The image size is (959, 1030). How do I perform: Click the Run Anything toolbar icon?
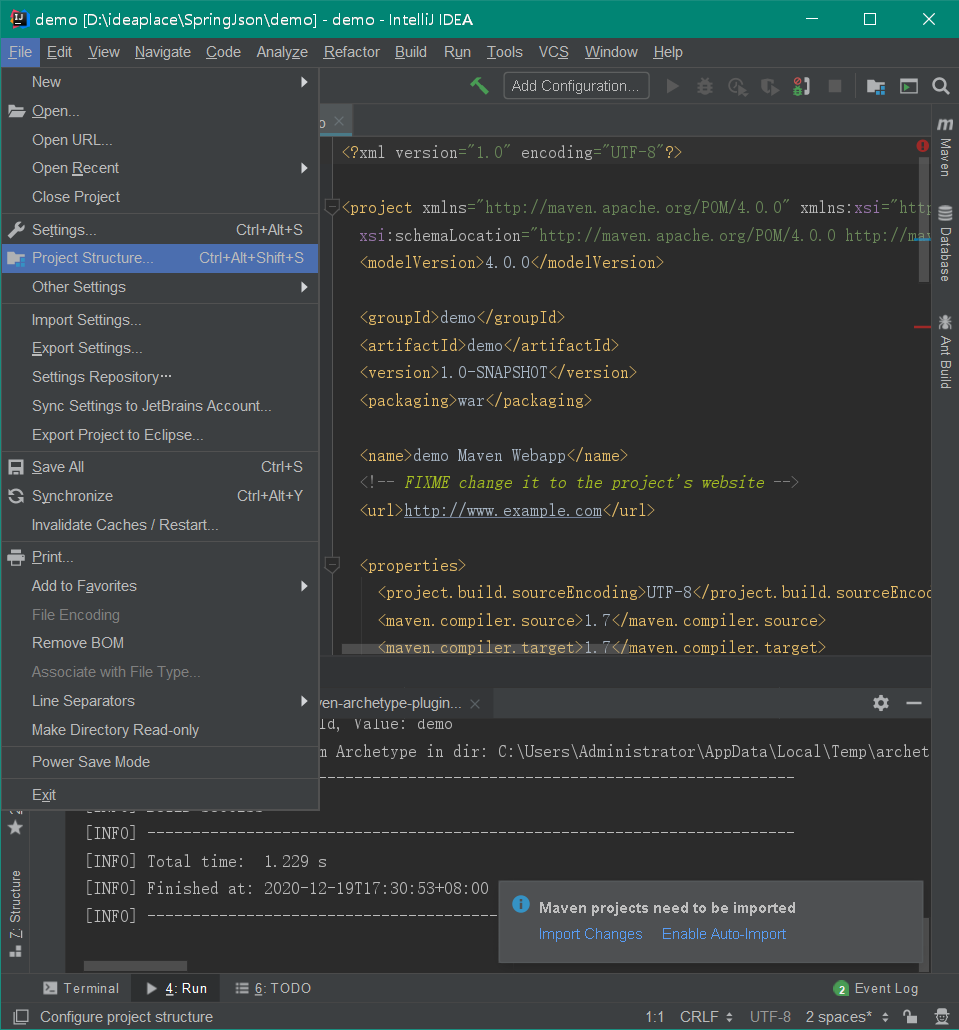(x=908, y=86)
